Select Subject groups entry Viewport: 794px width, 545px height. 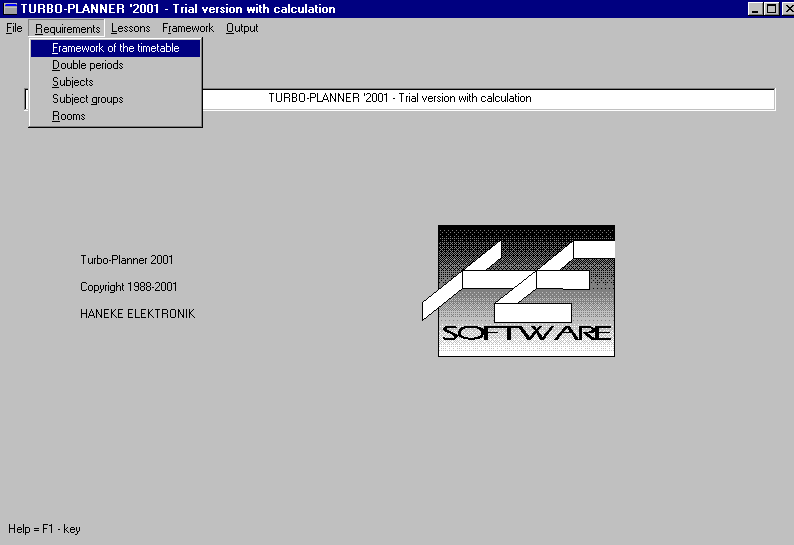click(x=115, y=99)
